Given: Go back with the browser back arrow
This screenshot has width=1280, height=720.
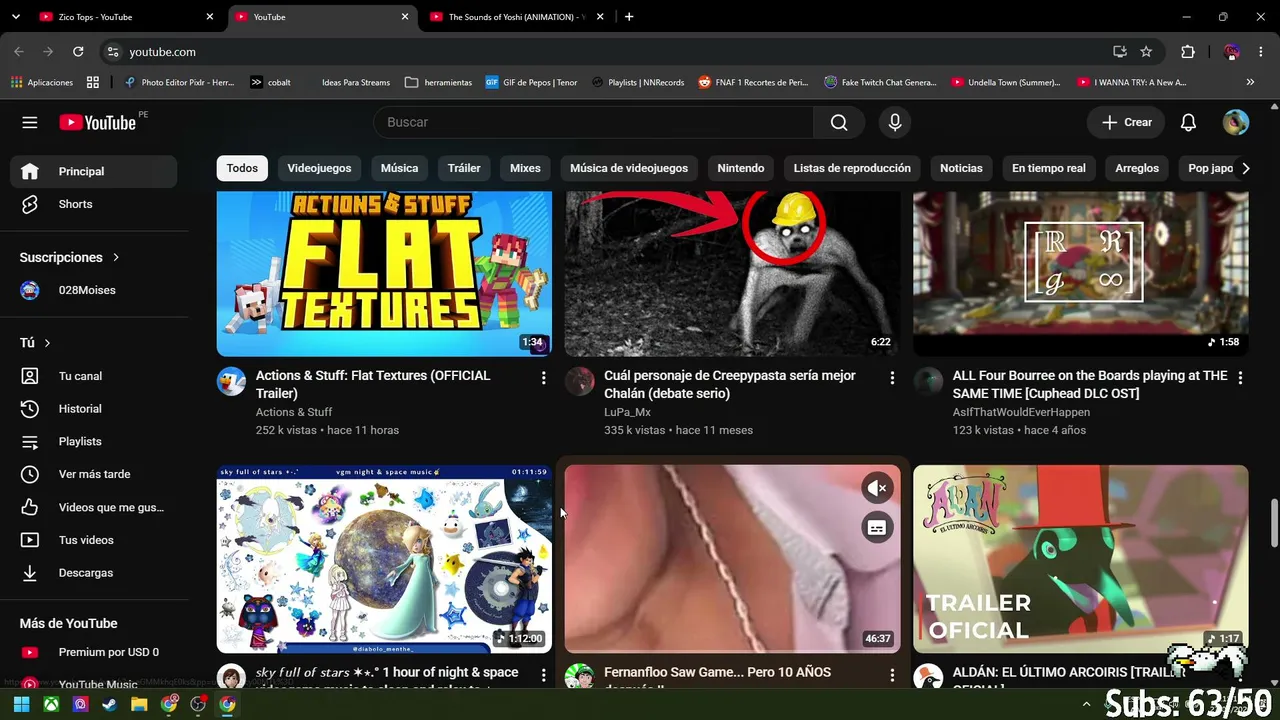Looking at the screenshot, I should [x=19, y=52].
